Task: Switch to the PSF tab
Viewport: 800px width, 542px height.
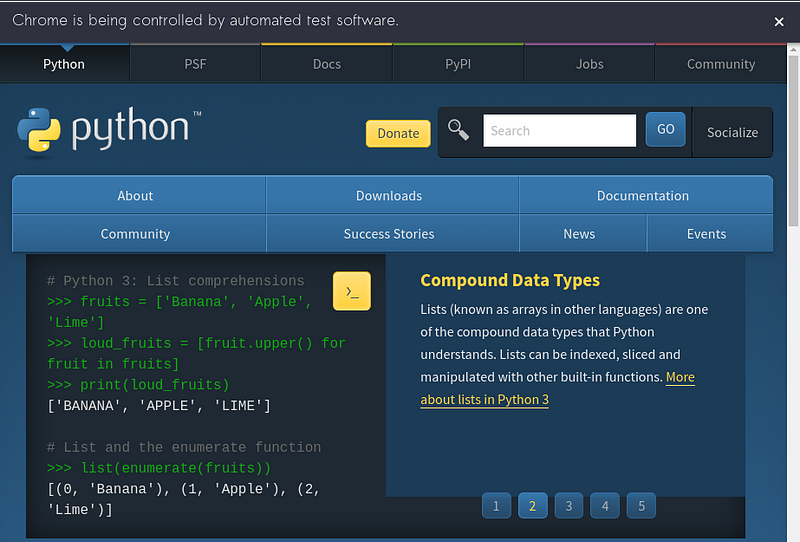Action: (x=195, y=64)
